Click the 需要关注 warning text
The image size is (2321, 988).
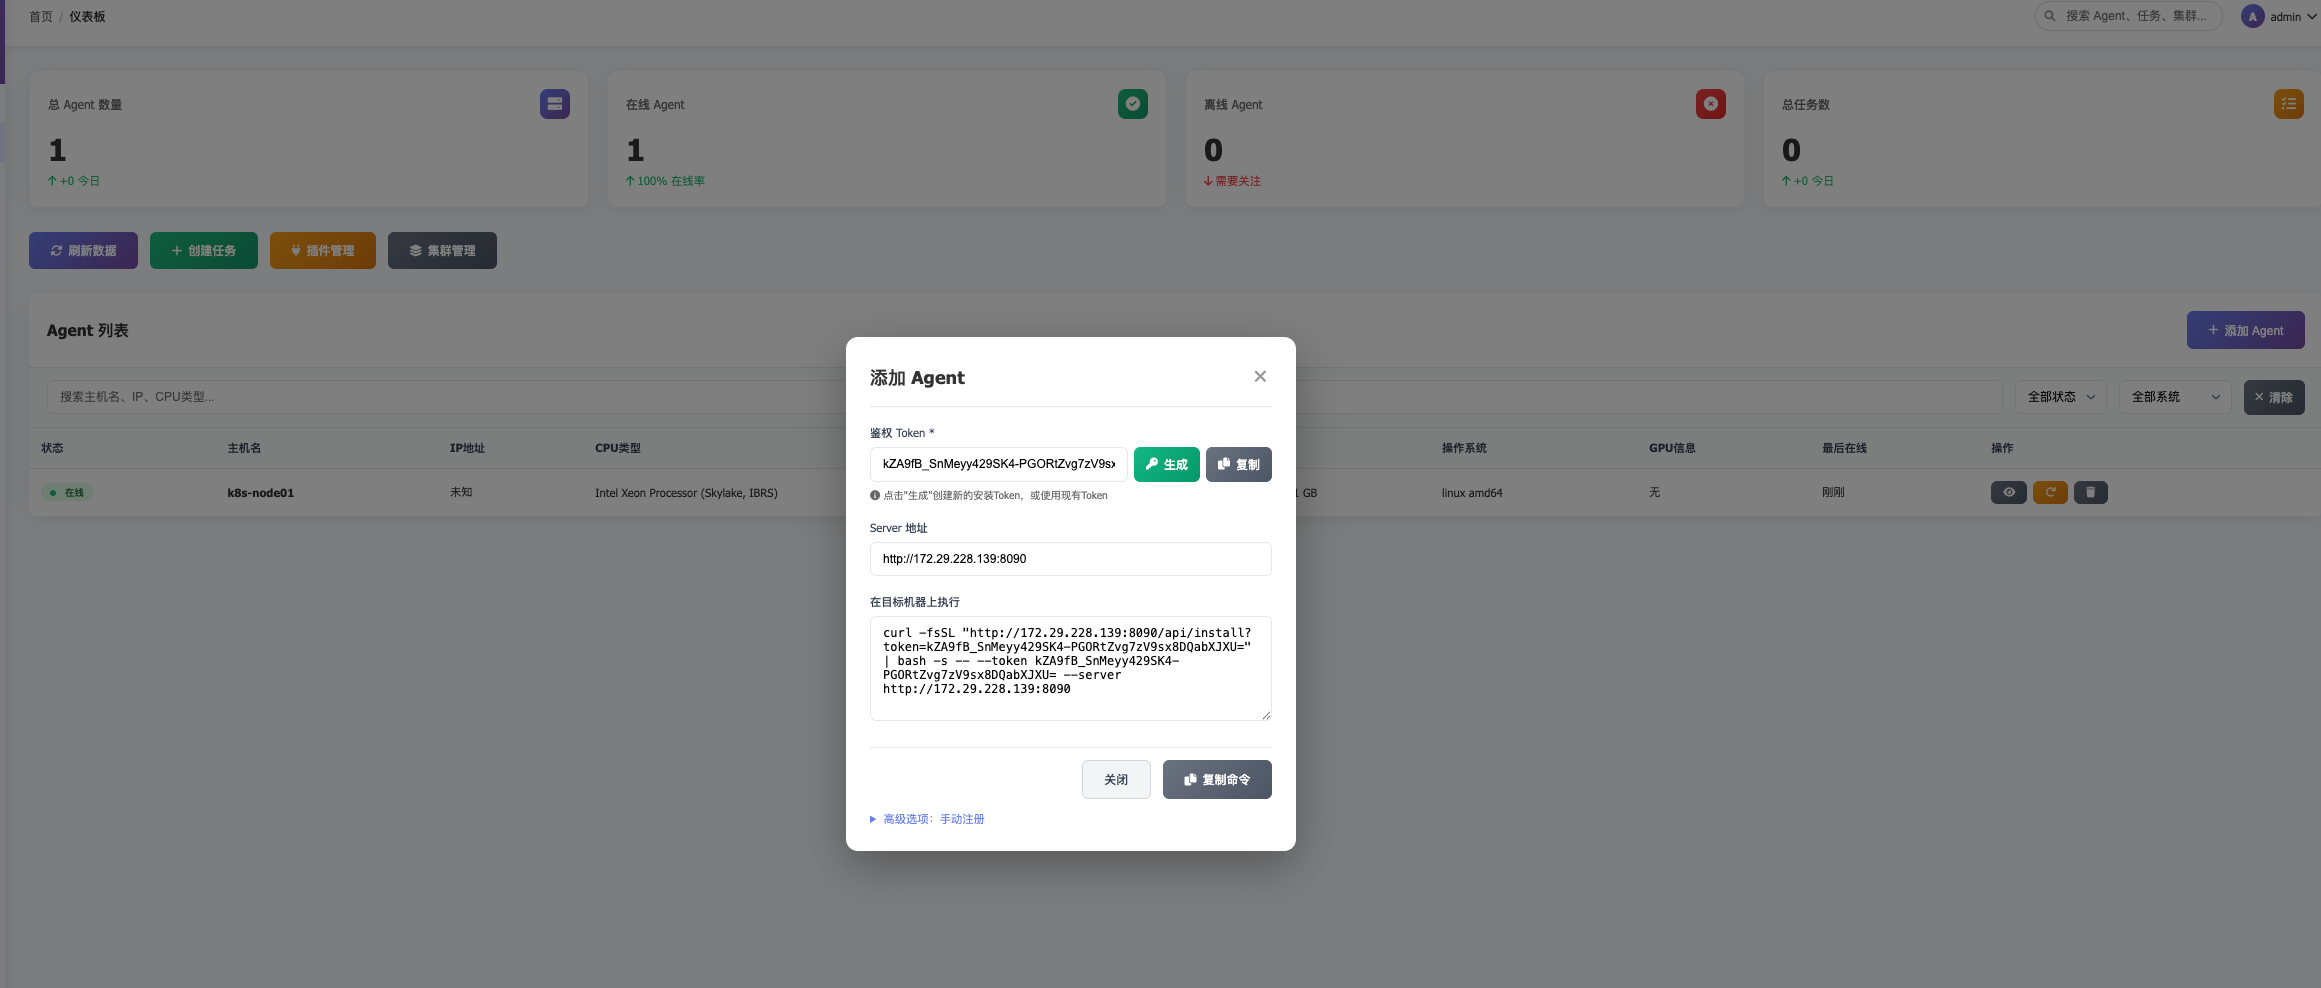[x=1233, y=181]
